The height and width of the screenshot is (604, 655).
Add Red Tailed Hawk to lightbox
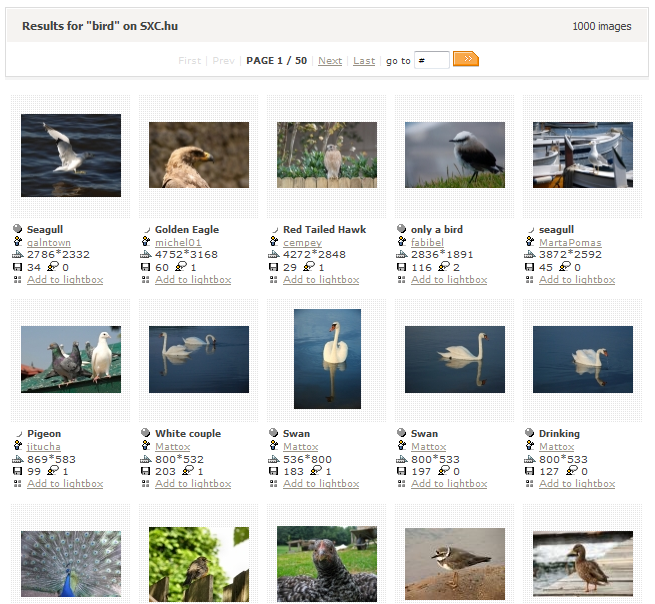tap(321, 279)
